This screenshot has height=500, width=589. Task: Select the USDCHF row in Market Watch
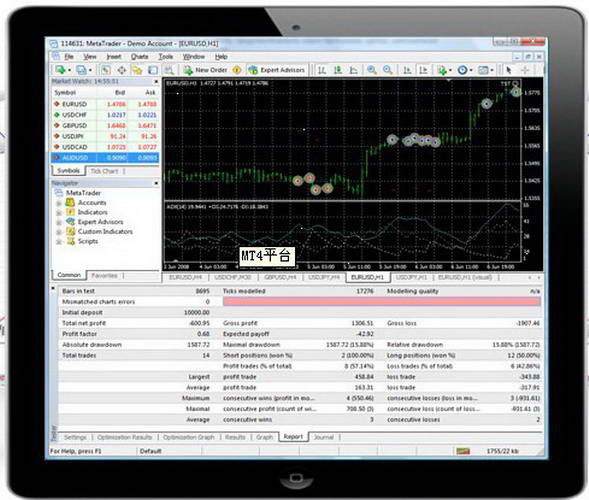click(x=105, y=115)
